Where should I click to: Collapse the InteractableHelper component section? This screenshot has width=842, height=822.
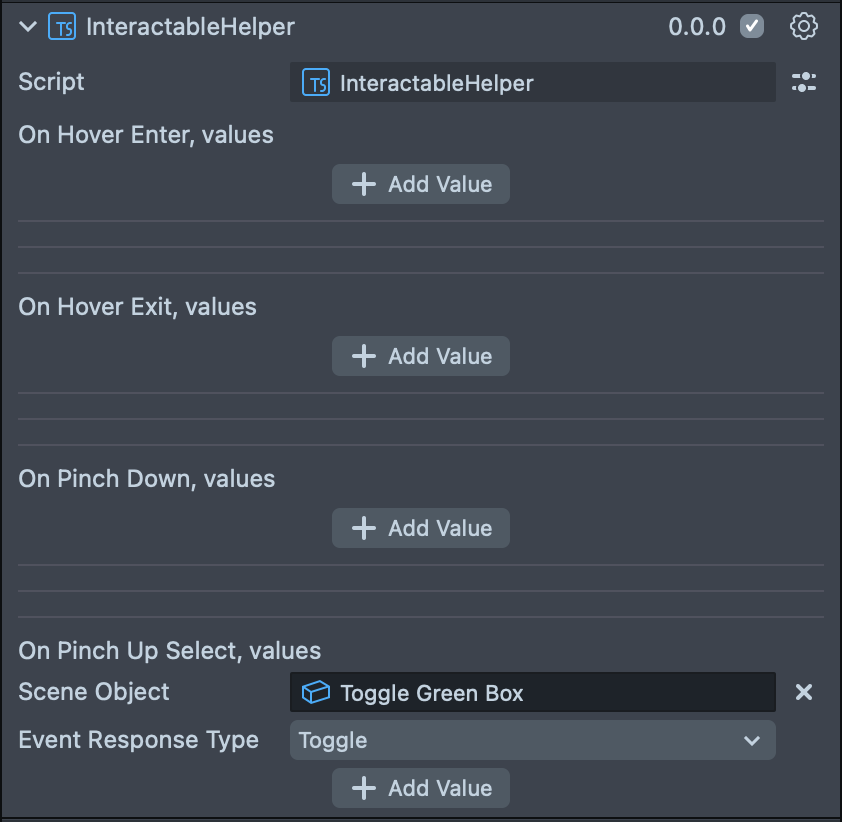(x=28, y=27)
